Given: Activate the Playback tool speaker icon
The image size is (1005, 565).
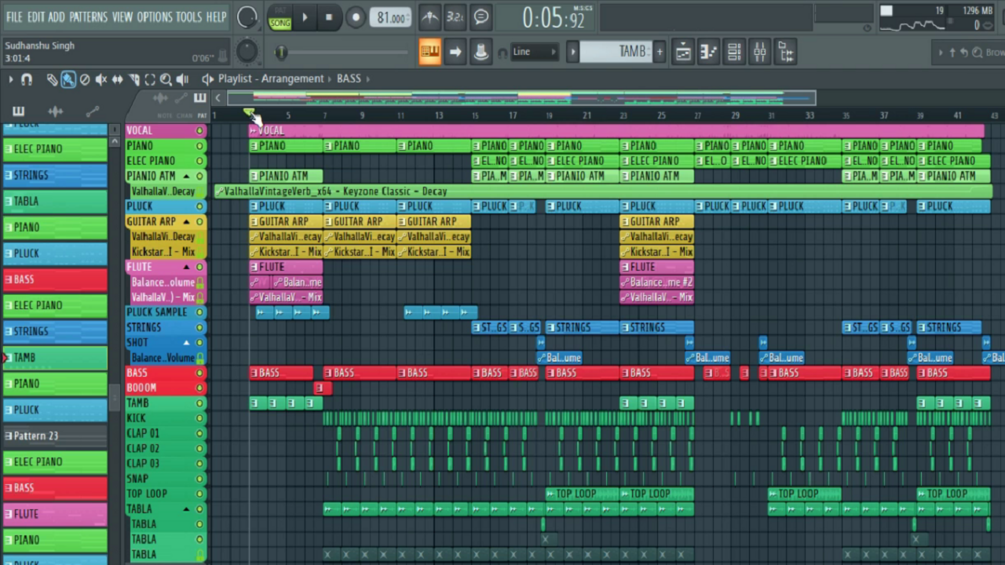Looking at the screenshot, I should (183, 79).
